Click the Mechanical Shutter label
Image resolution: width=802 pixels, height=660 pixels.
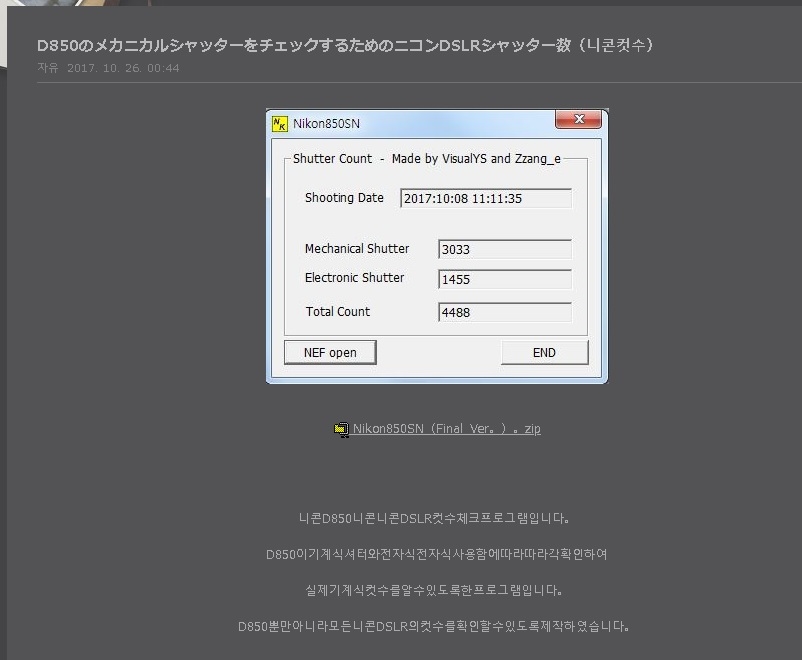point(357,249)
